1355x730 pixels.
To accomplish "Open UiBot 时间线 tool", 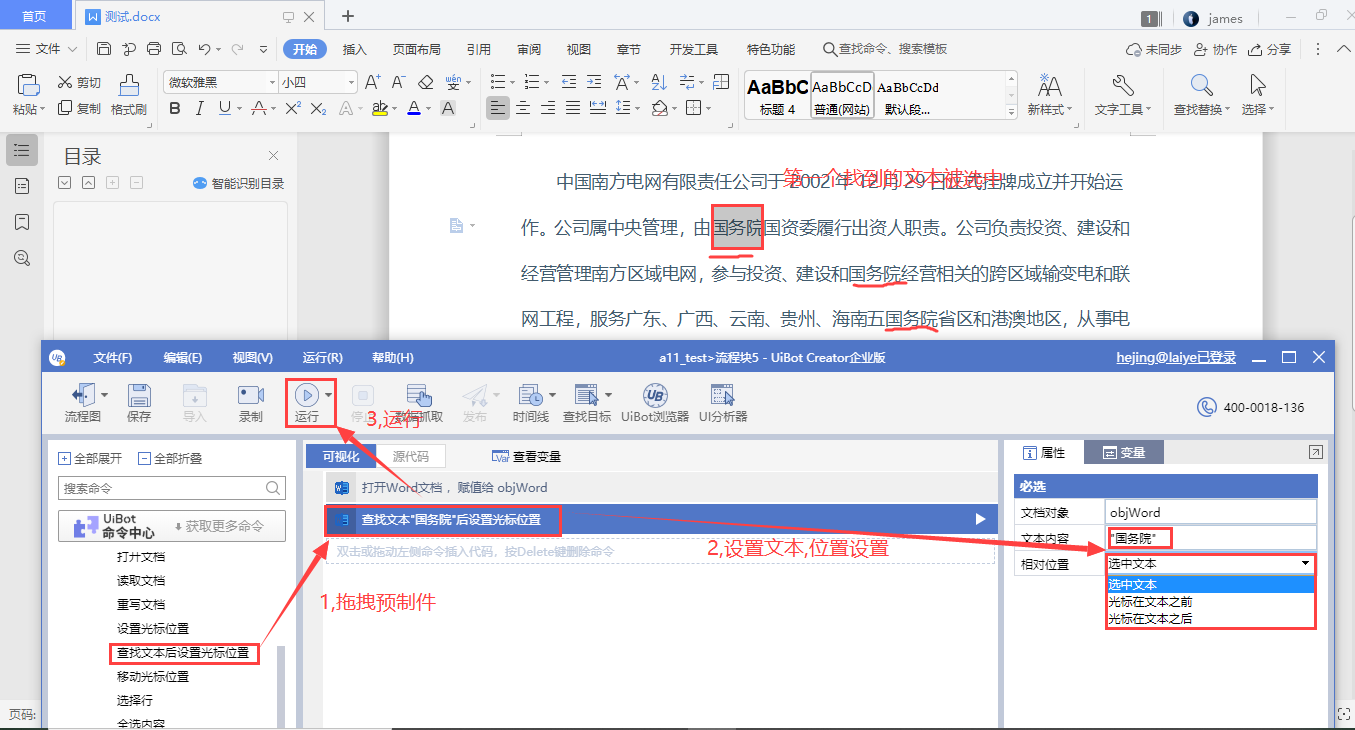I will click(530, 403).
